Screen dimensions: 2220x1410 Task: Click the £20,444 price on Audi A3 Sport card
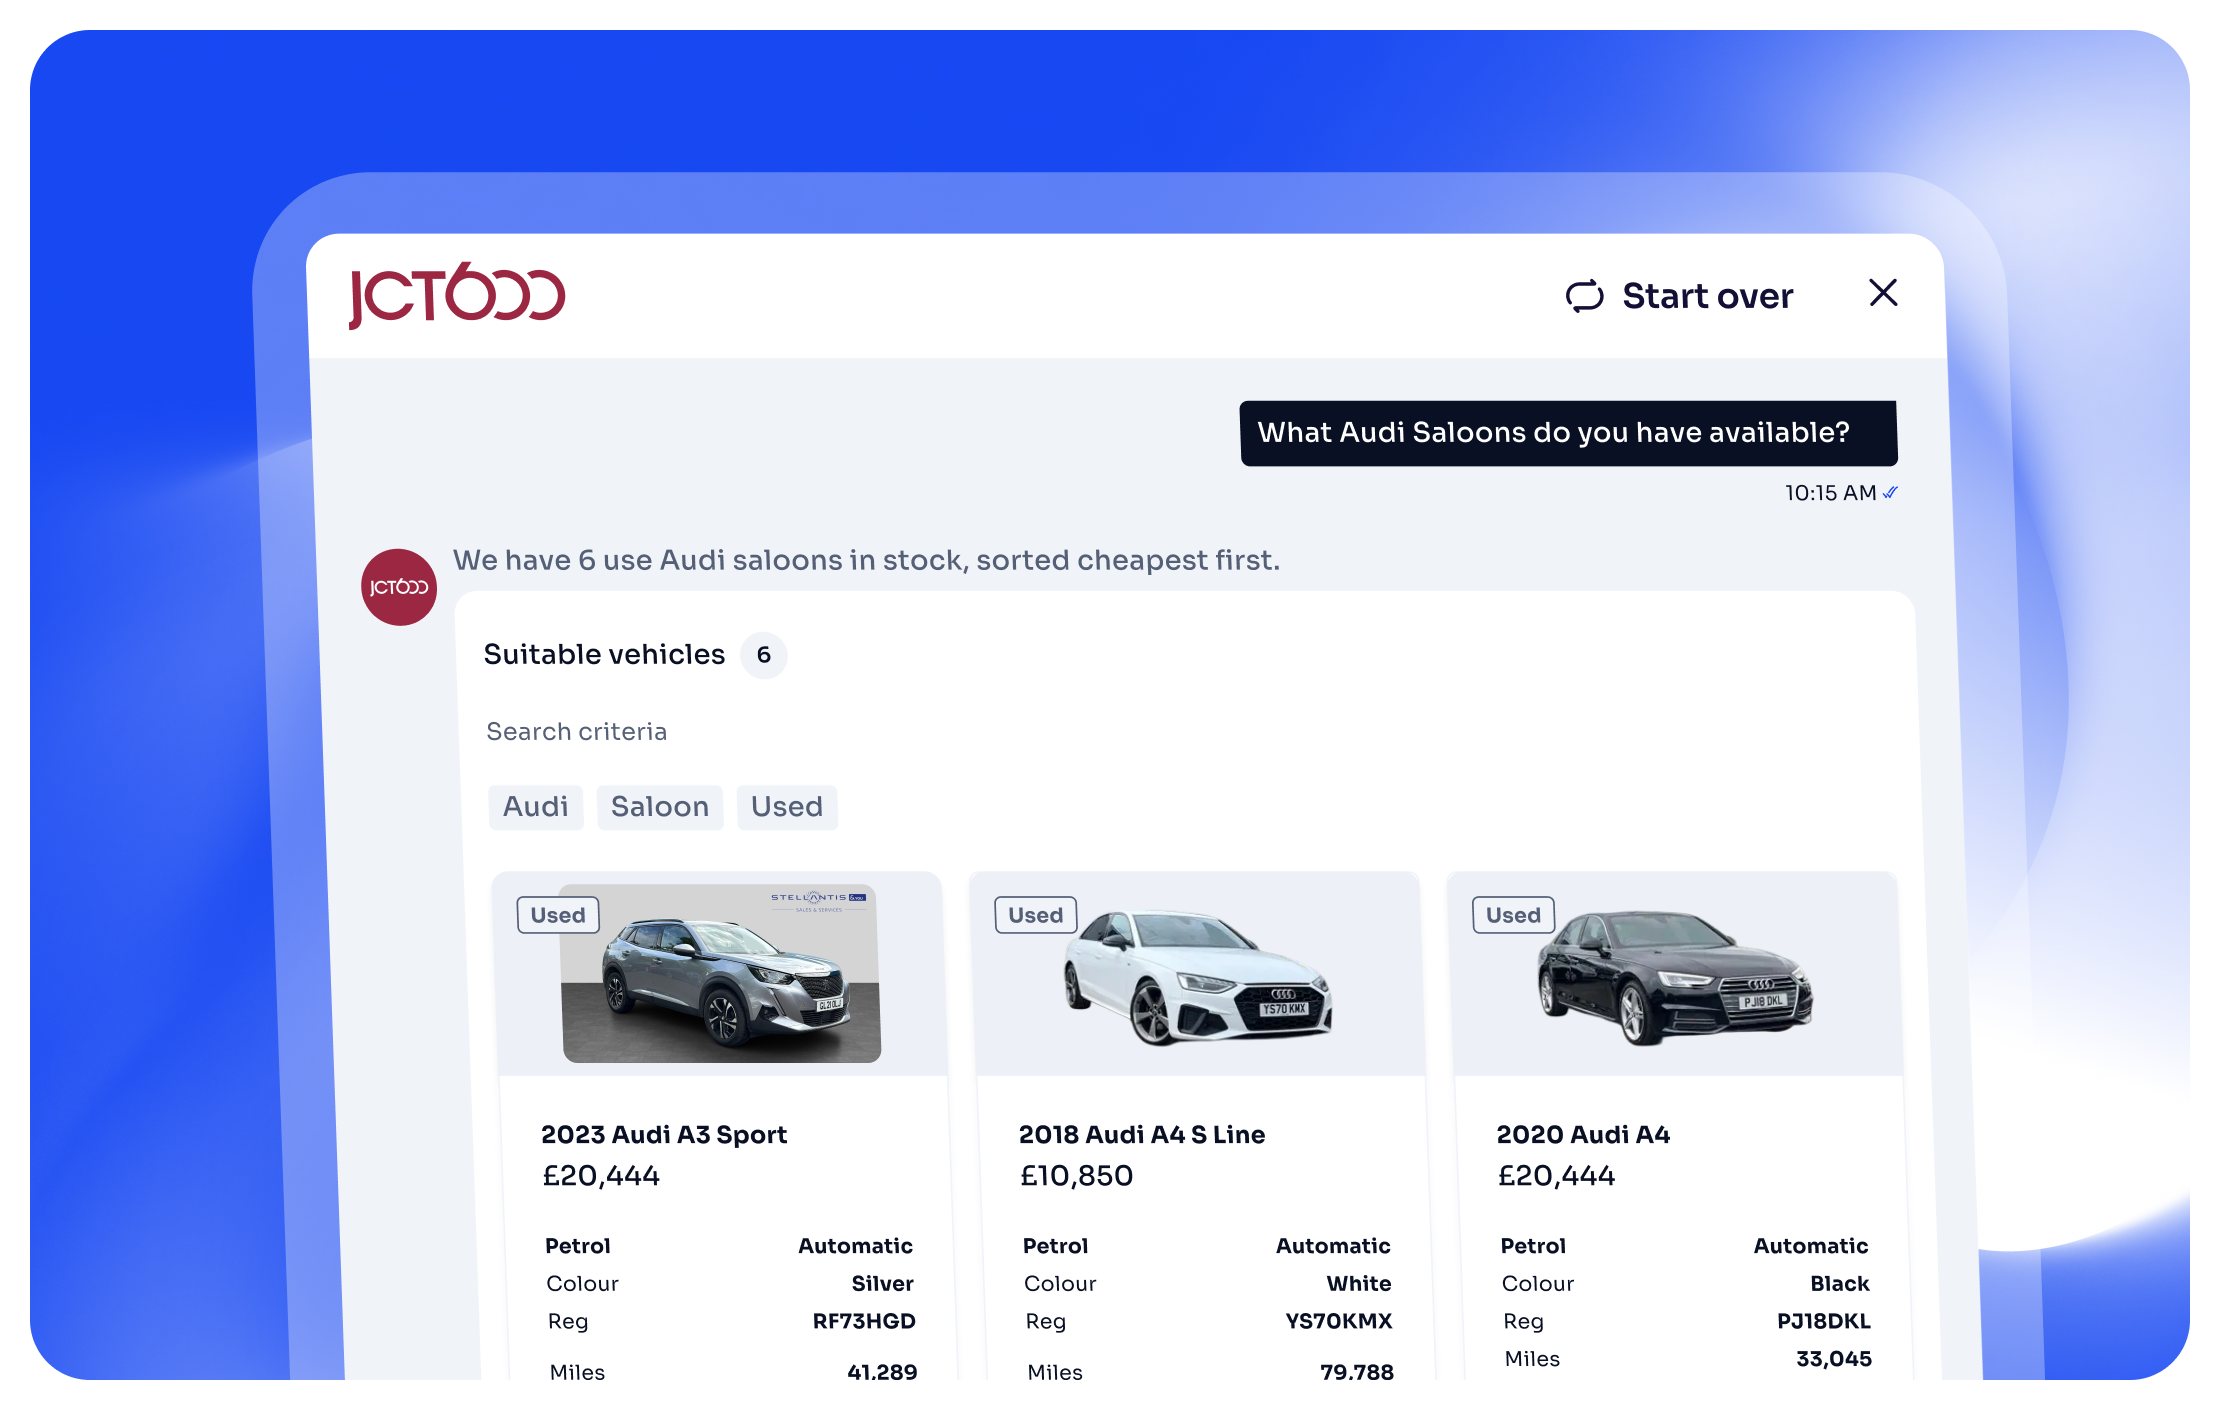click(601, 1176)
